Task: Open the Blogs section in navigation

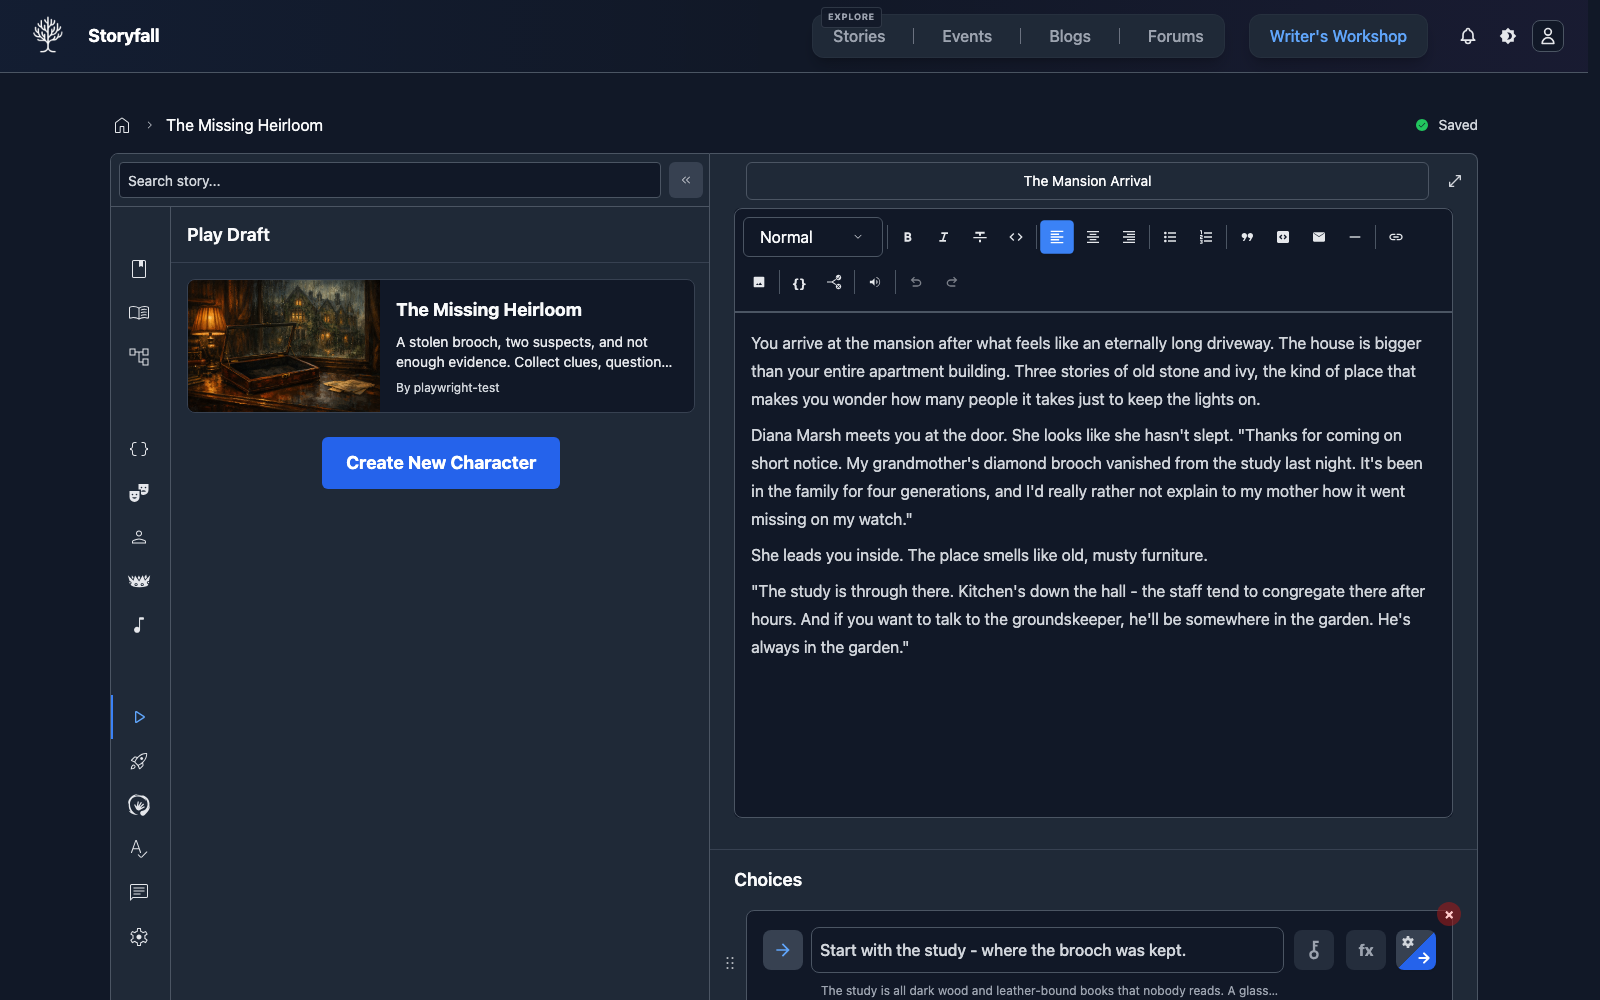Action: 1069,36
